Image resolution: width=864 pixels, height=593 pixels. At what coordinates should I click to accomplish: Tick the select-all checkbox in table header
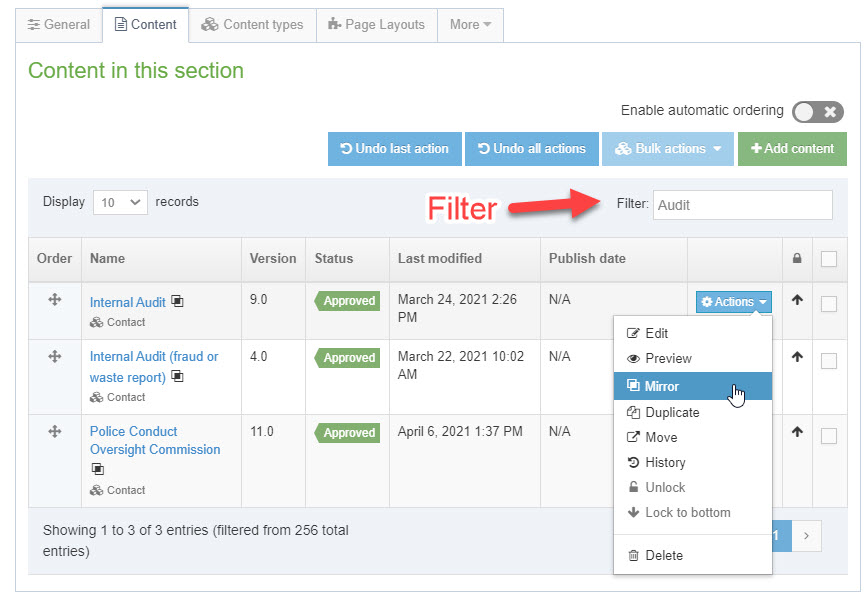click(x=829, y=259)
